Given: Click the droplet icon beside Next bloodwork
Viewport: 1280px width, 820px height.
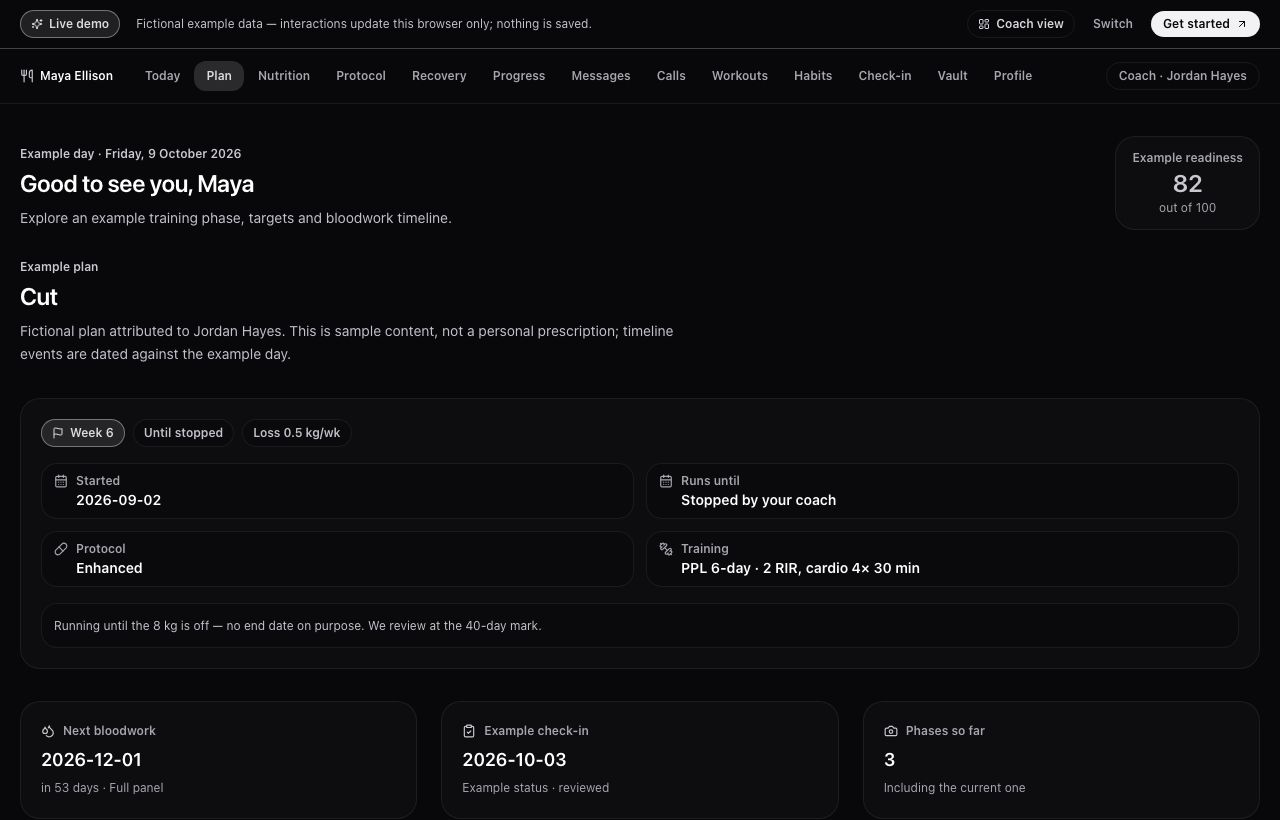Looking at the screenshot, I should point(48,731).
